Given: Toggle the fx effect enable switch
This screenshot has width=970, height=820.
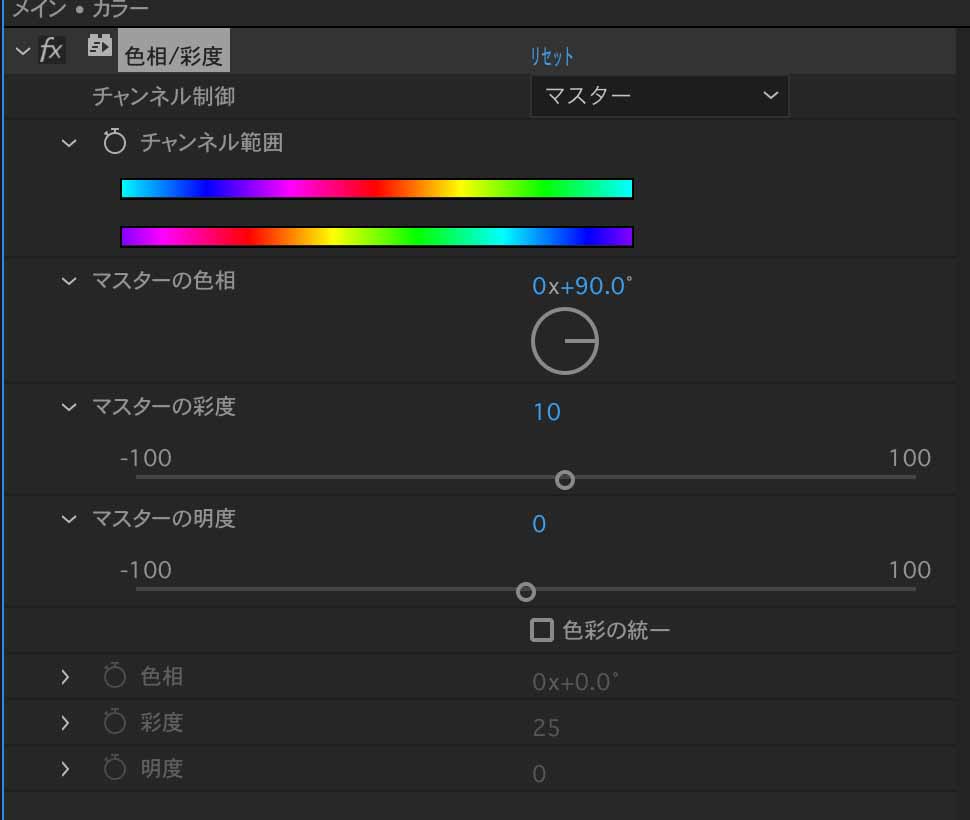Looking at the screenshot, I should coord(51,49).
